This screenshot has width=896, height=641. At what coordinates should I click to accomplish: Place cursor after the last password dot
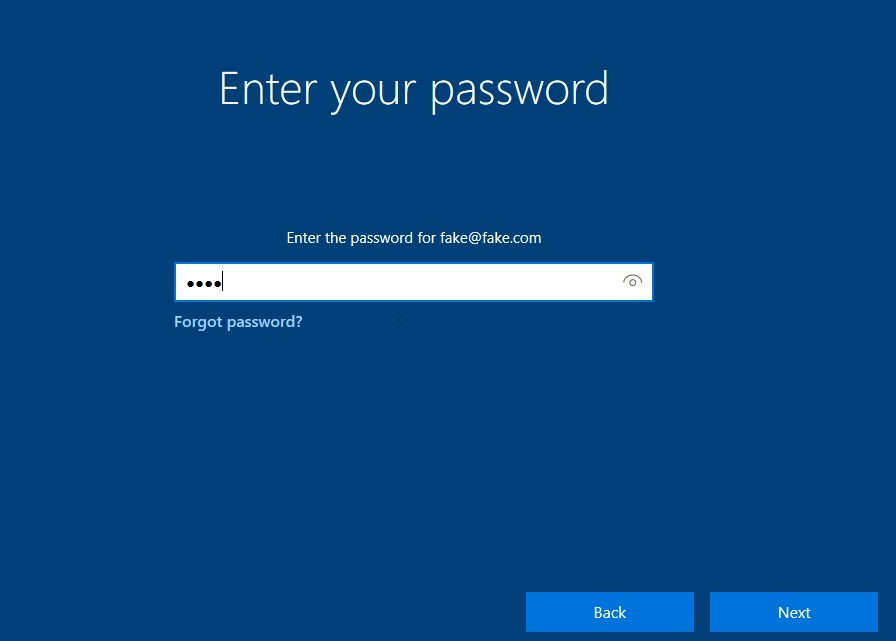point(223,282)
